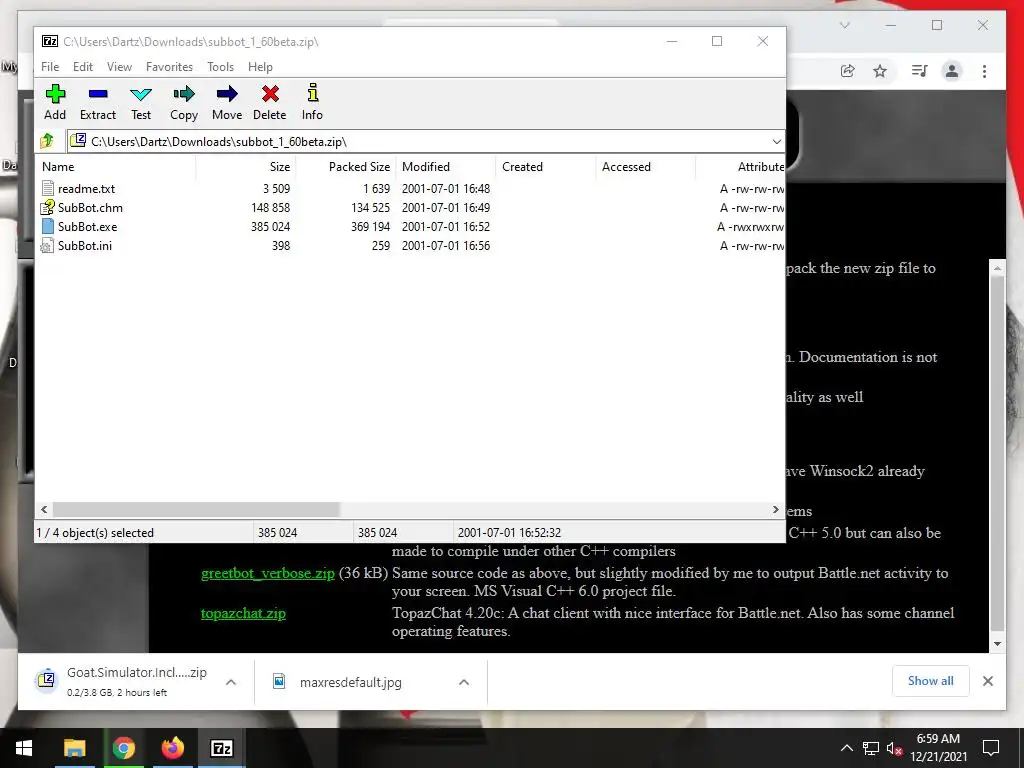Image resolution: width=1024 pixels, height=768 pixels.
Task: Open topazchat.zip download link
Action: [243, 613]
